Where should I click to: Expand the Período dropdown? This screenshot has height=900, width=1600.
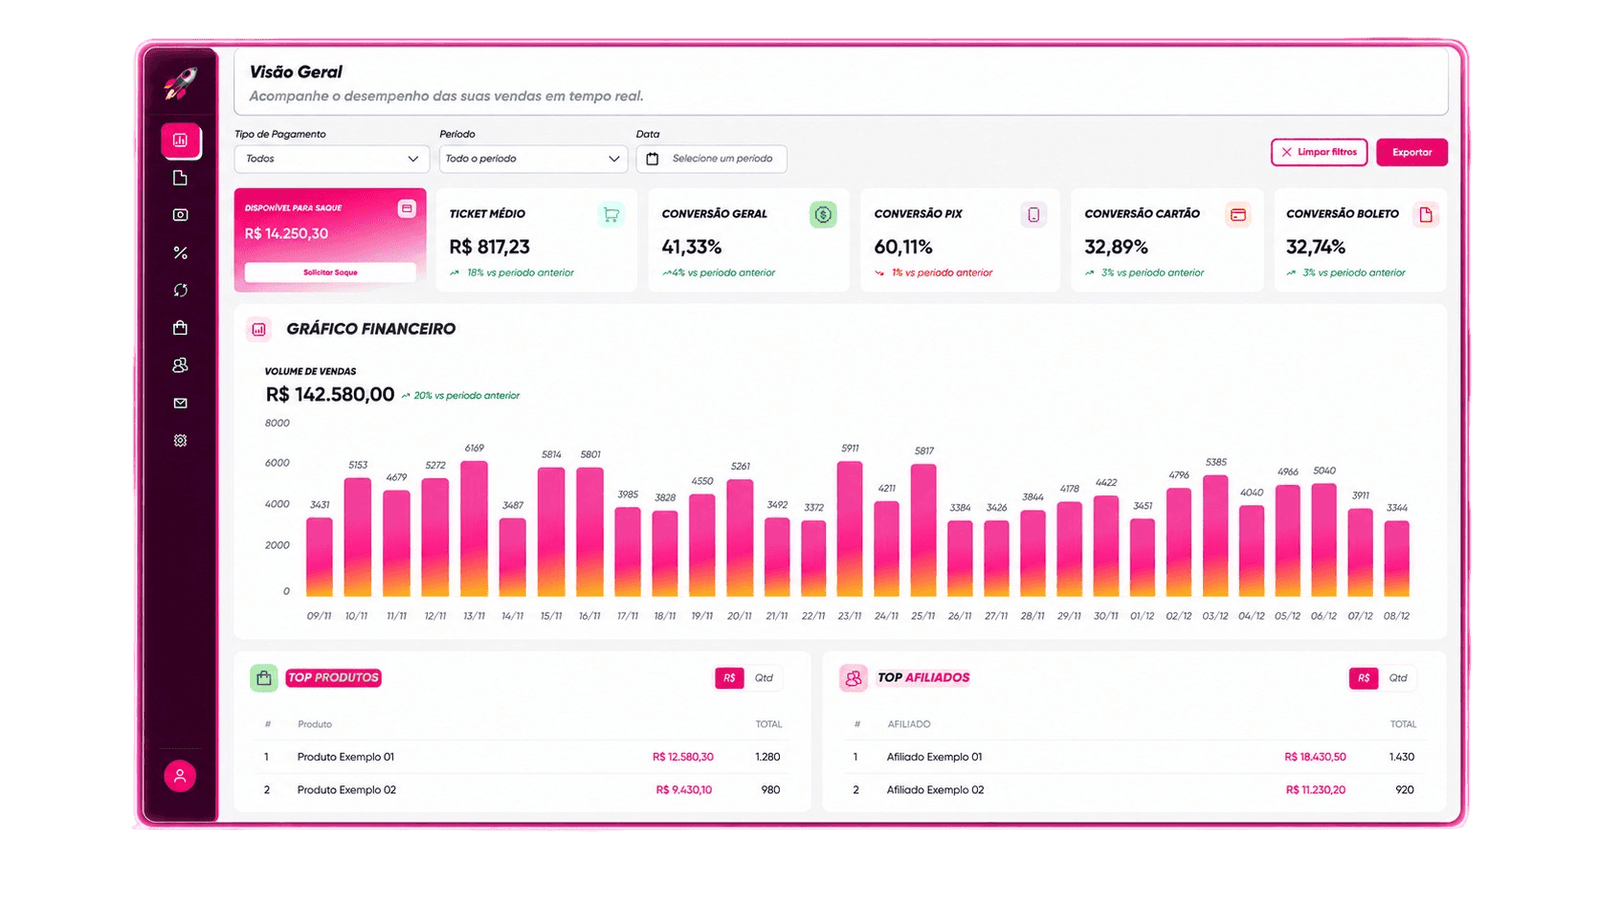(534, 159)
